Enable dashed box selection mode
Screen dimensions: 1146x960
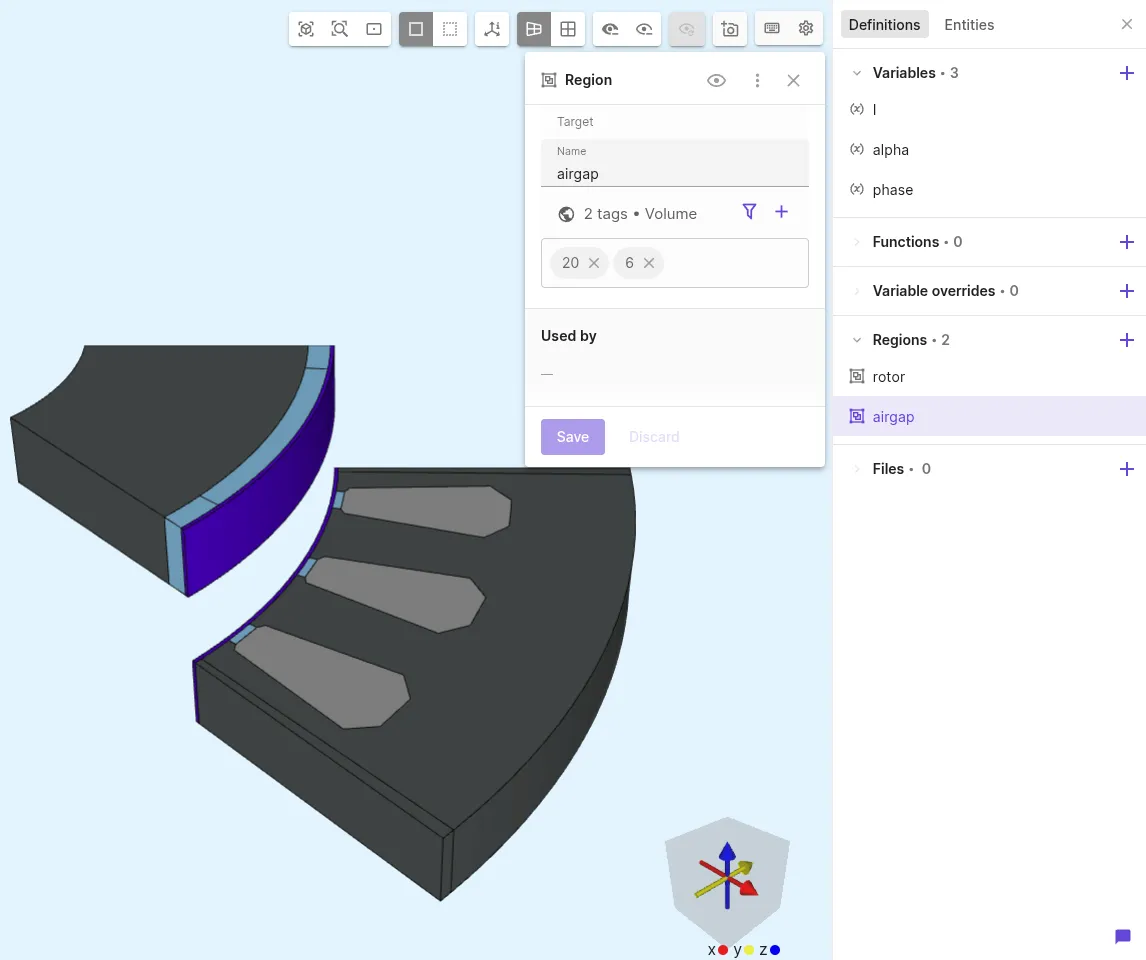point(449,29)
